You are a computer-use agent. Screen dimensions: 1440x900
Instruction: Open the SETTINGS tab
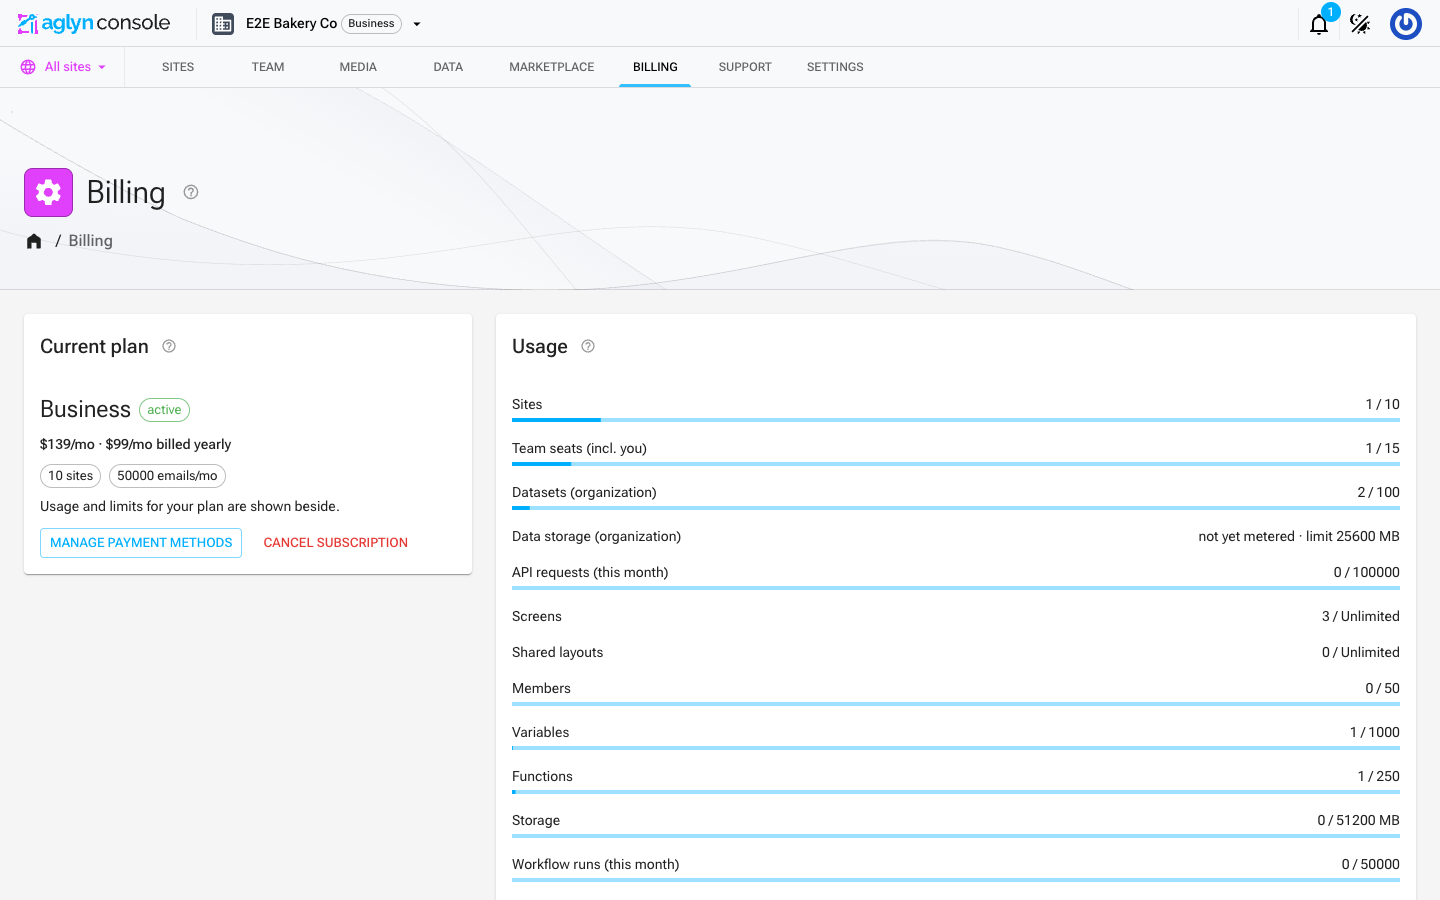pyautogui.click(x=835, y=67)
